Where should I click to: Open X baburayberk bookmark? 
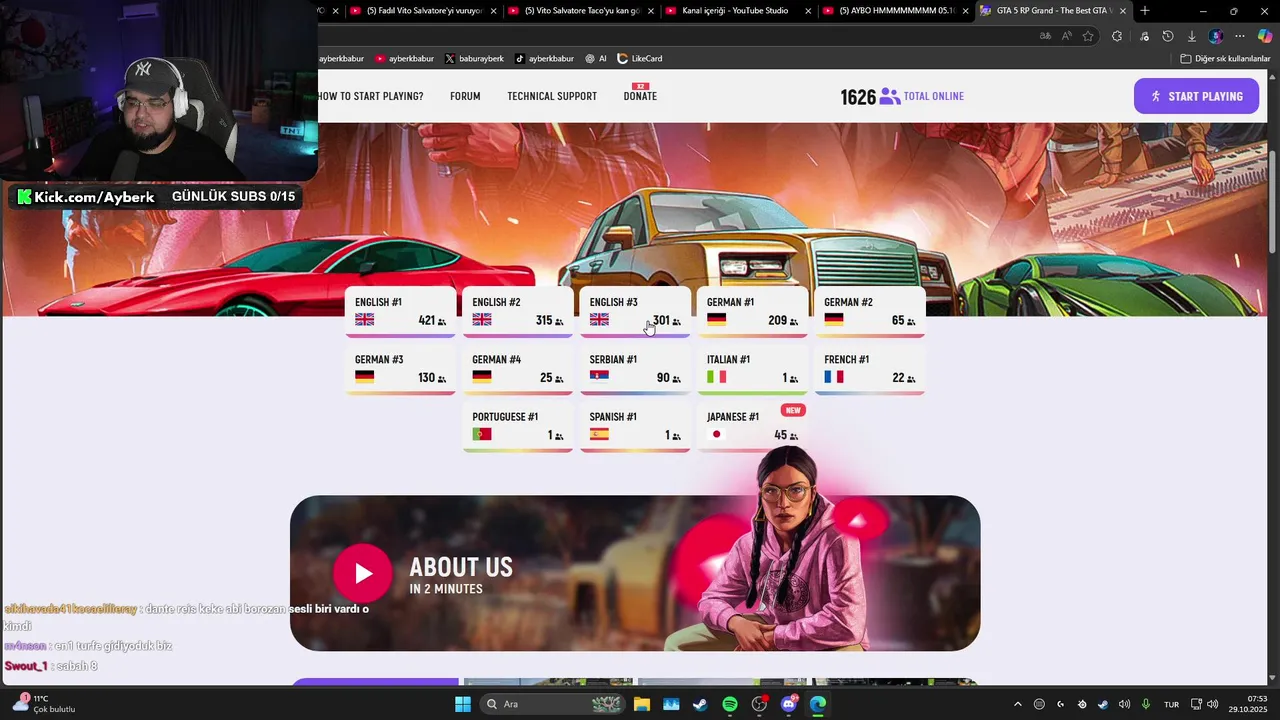tap(475, 59)
